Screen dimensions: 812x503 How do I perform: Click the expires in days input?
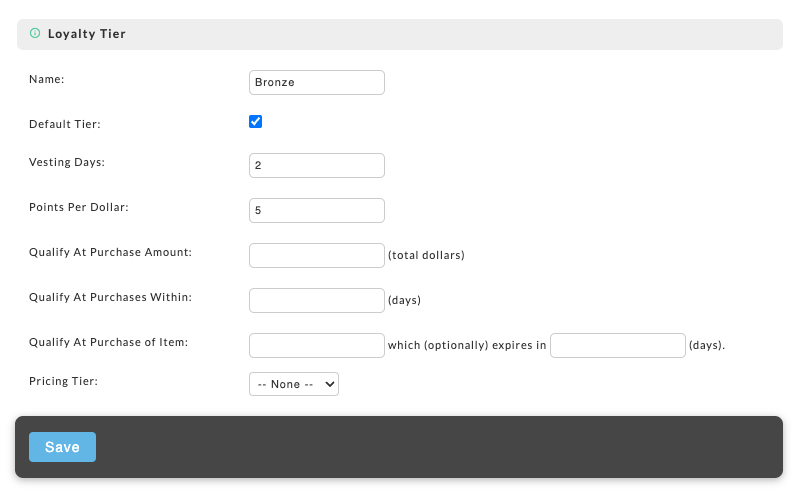coord(617,346)
